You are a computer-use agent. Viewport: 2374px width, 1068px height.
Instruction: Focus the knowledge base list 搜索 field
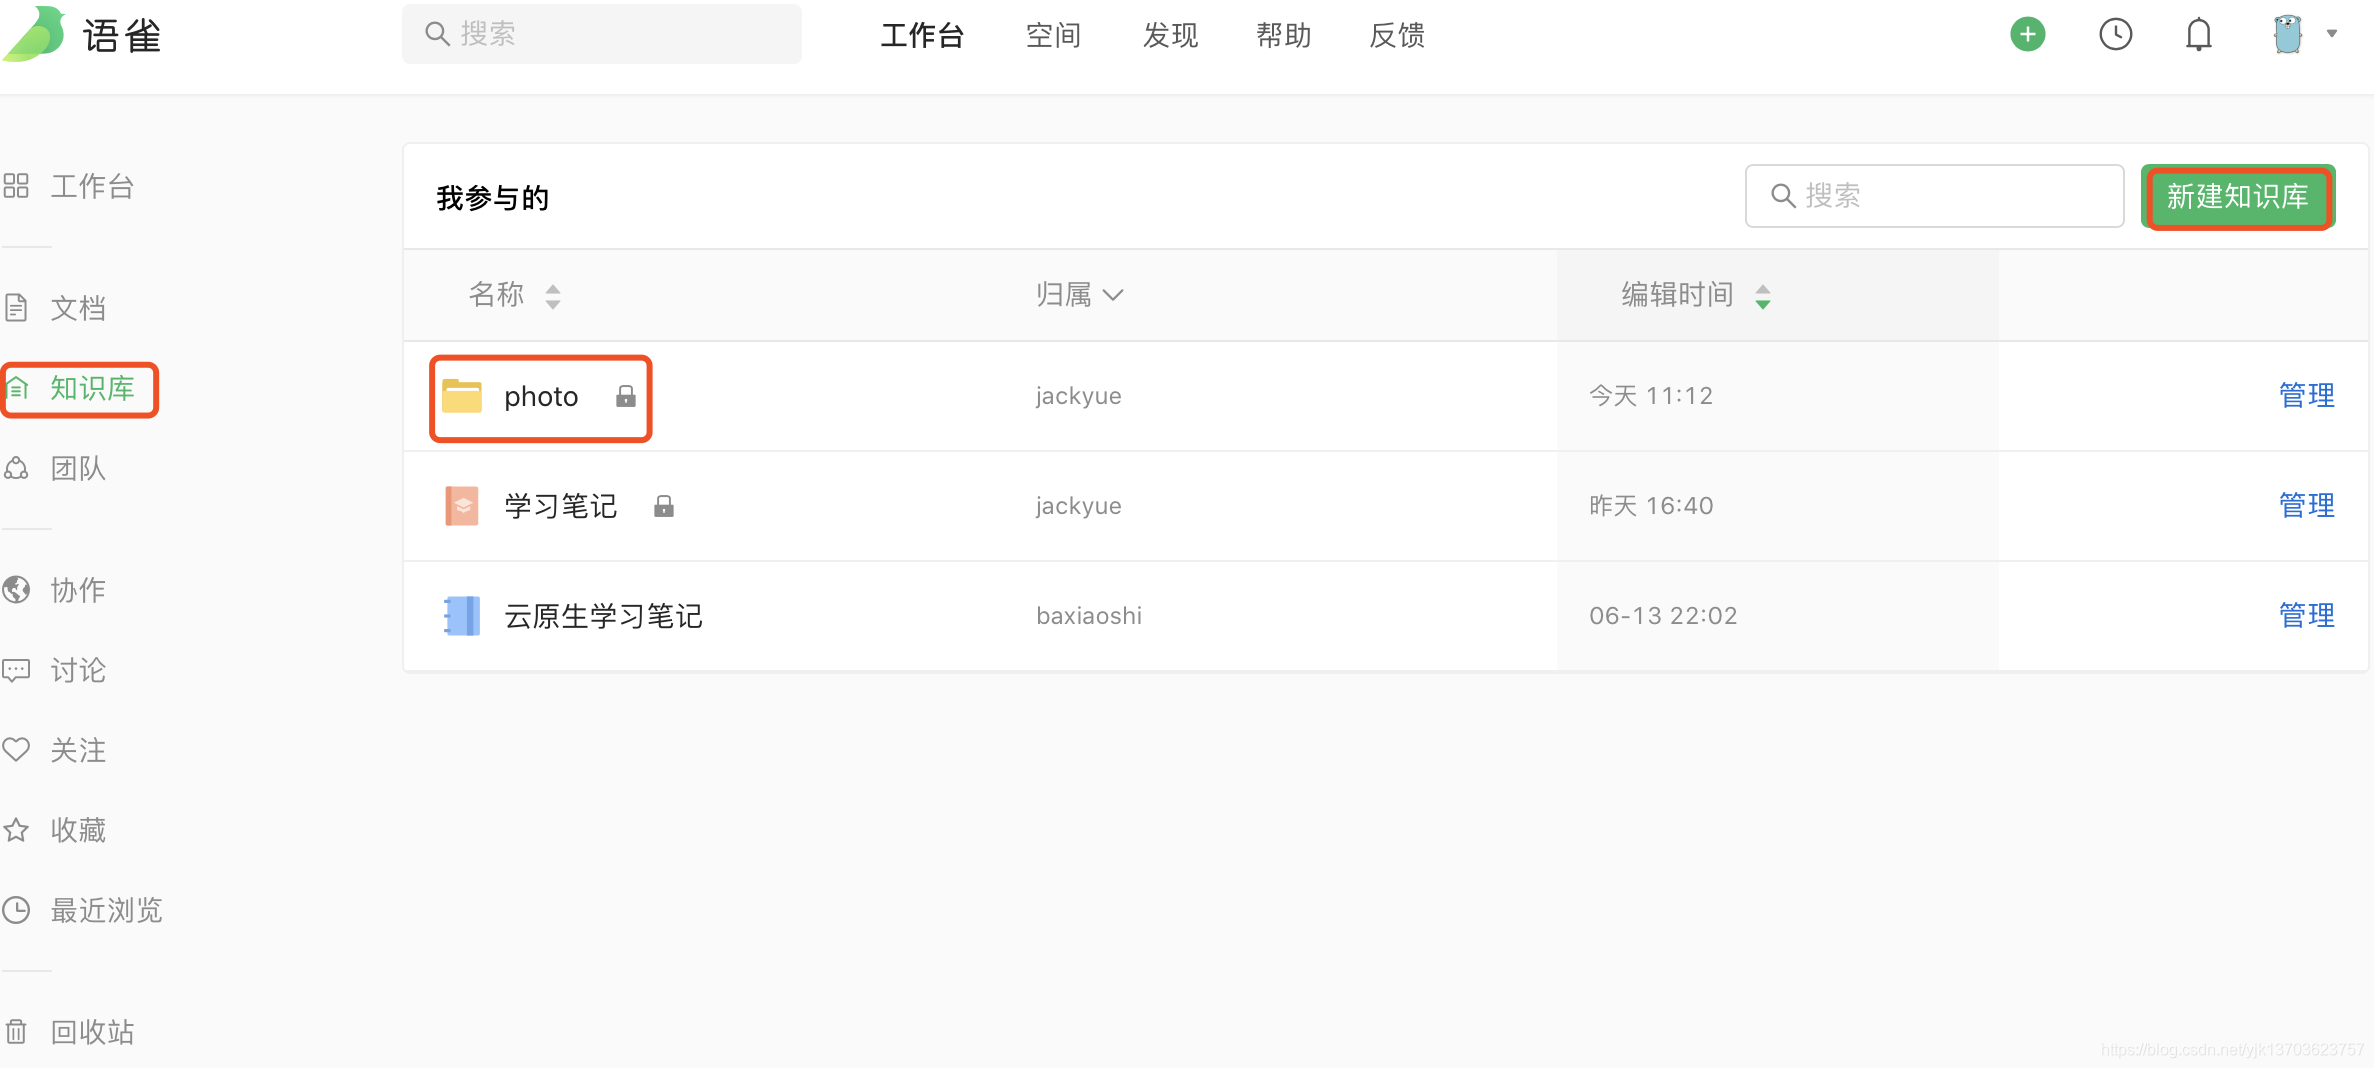[x=1934, y=196]
